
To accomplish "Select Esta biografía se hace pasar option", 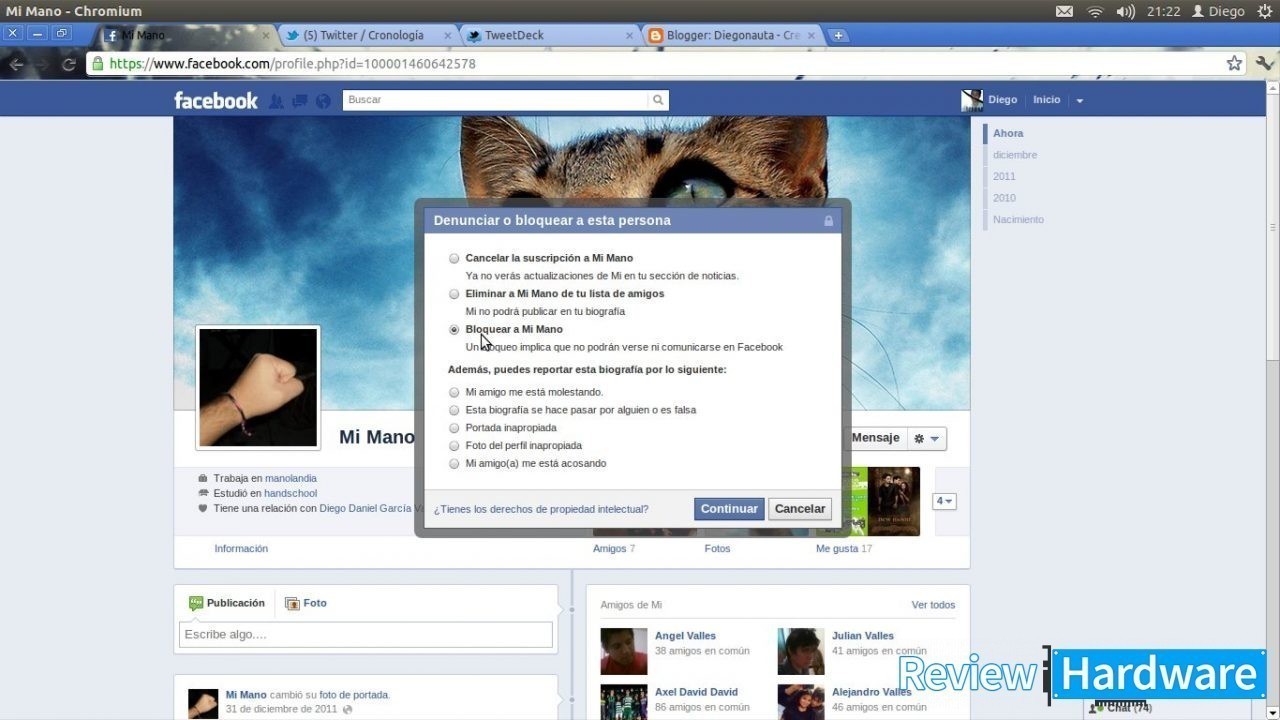I will tap(455, 410).
